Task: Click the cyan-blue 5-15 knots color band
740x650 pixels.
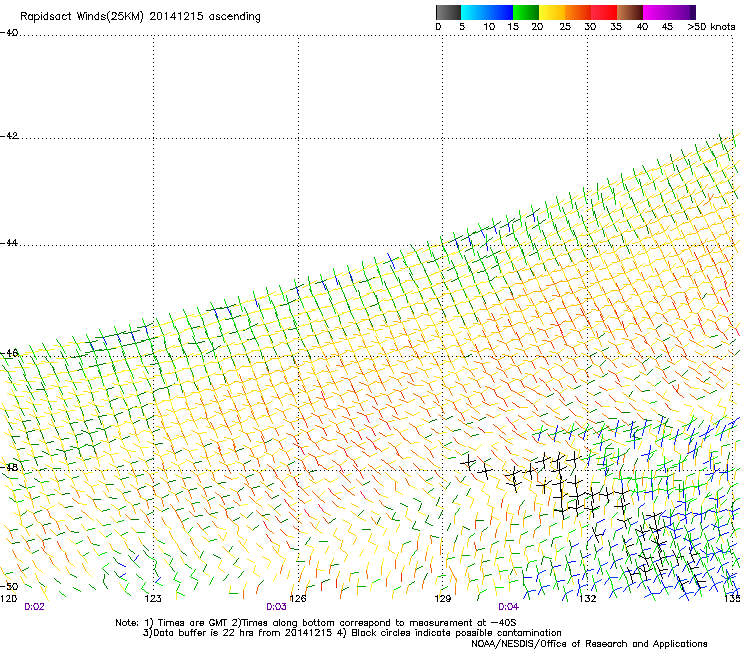Action: click(487, 12)
